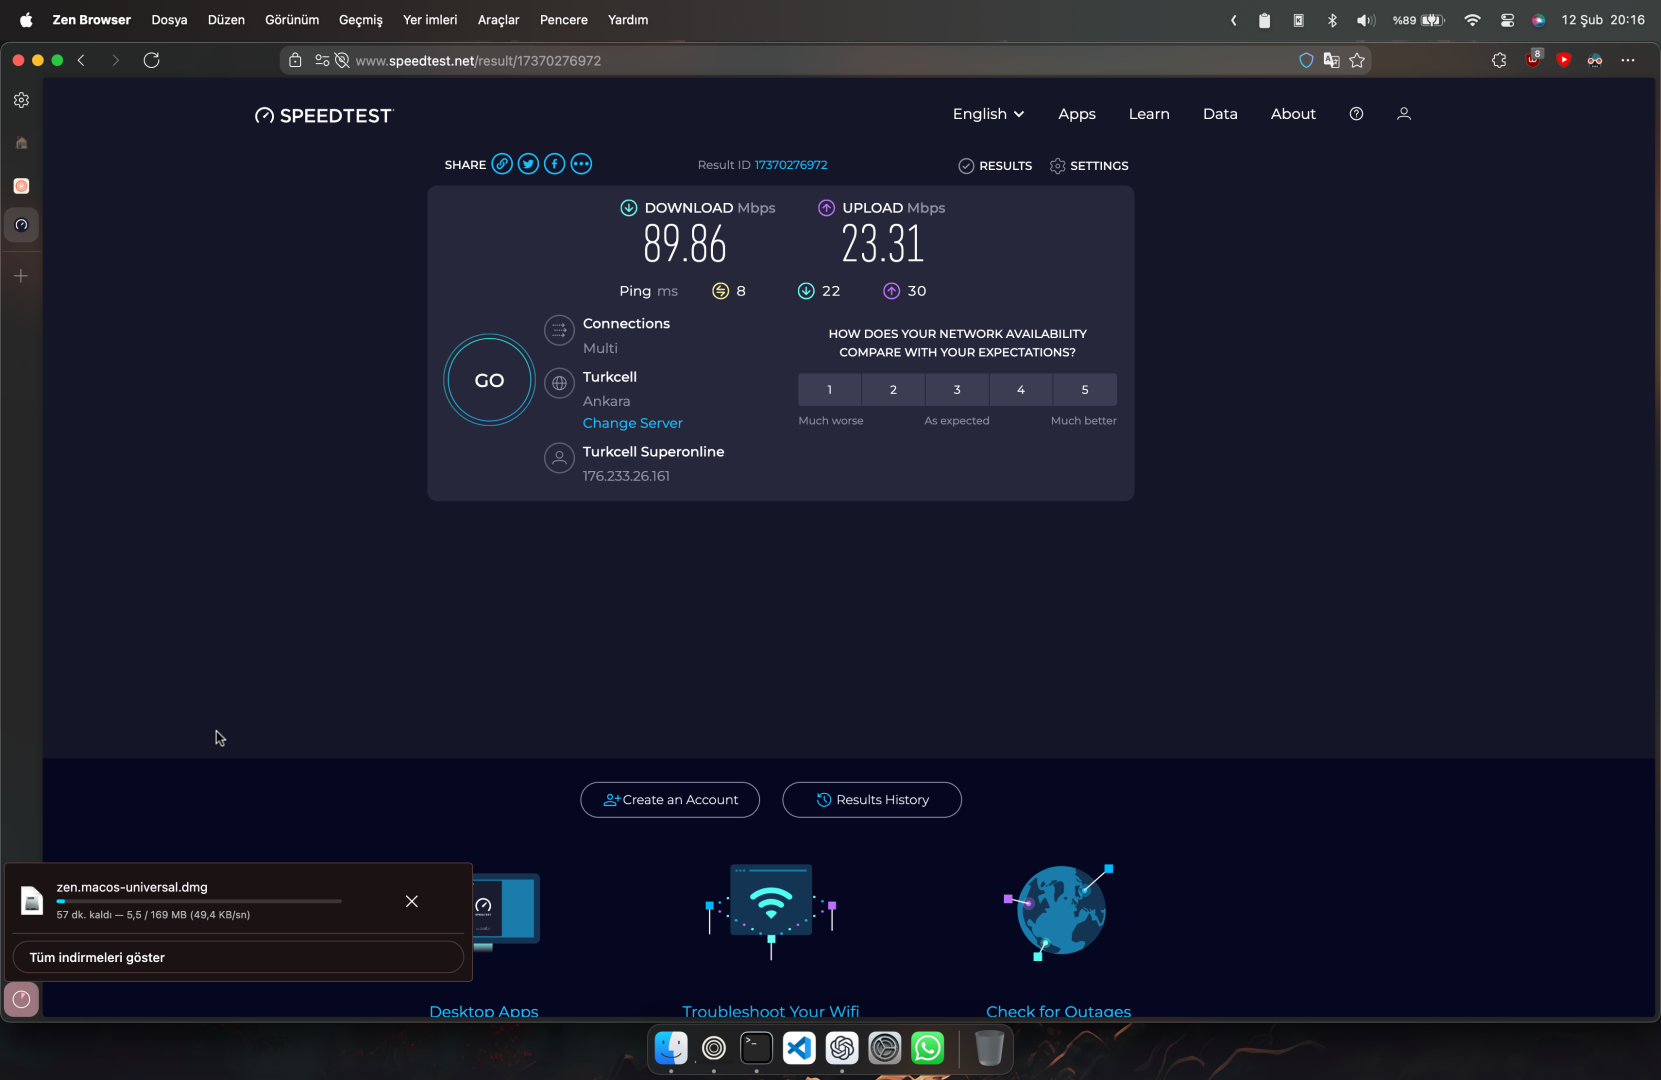Open the page translate icon in address bar
1661x1080 pixels.
click(1331, 61)
